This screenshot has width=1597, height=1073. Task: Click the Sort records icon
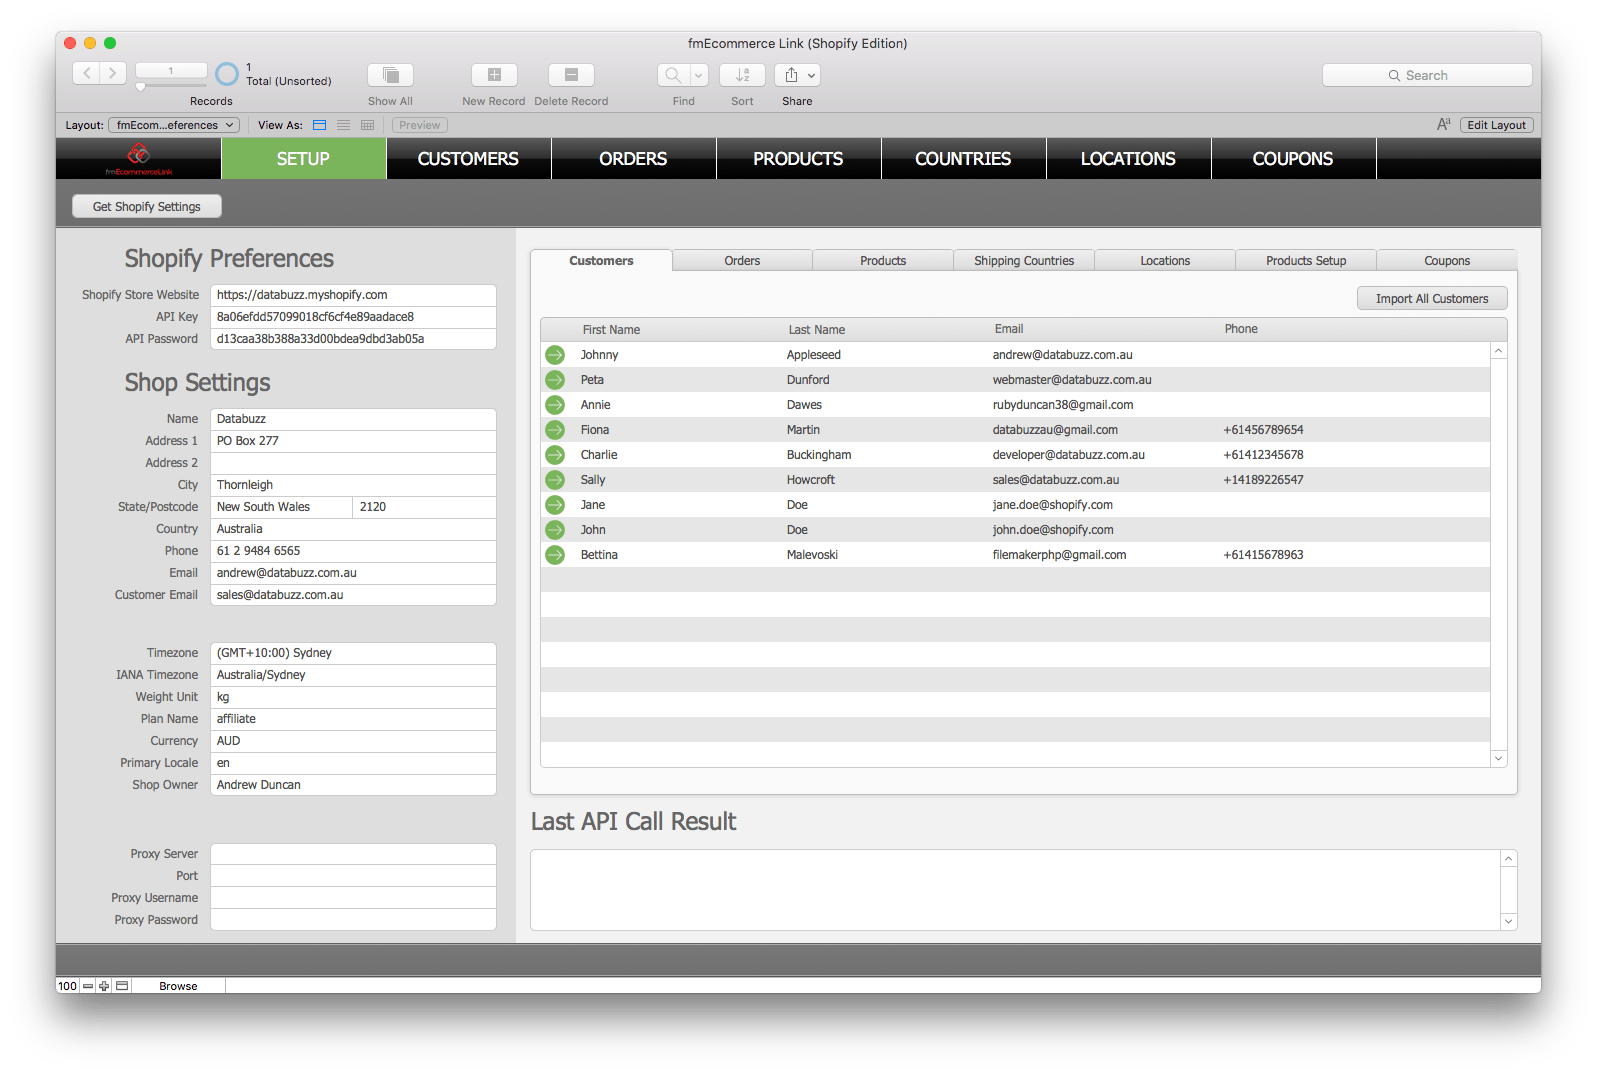coord(742,75)
